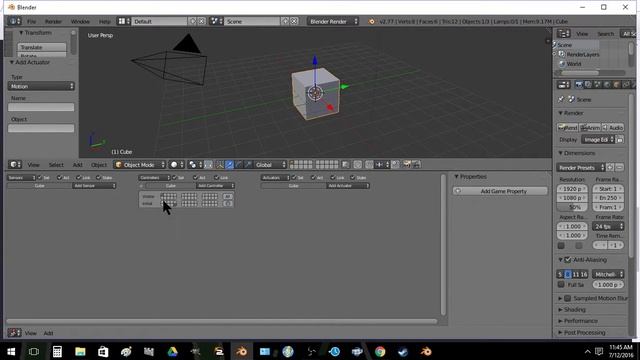Open the 3D View editor type selector
The height and width of the screenshot is (360, 640).
(15, 164)
